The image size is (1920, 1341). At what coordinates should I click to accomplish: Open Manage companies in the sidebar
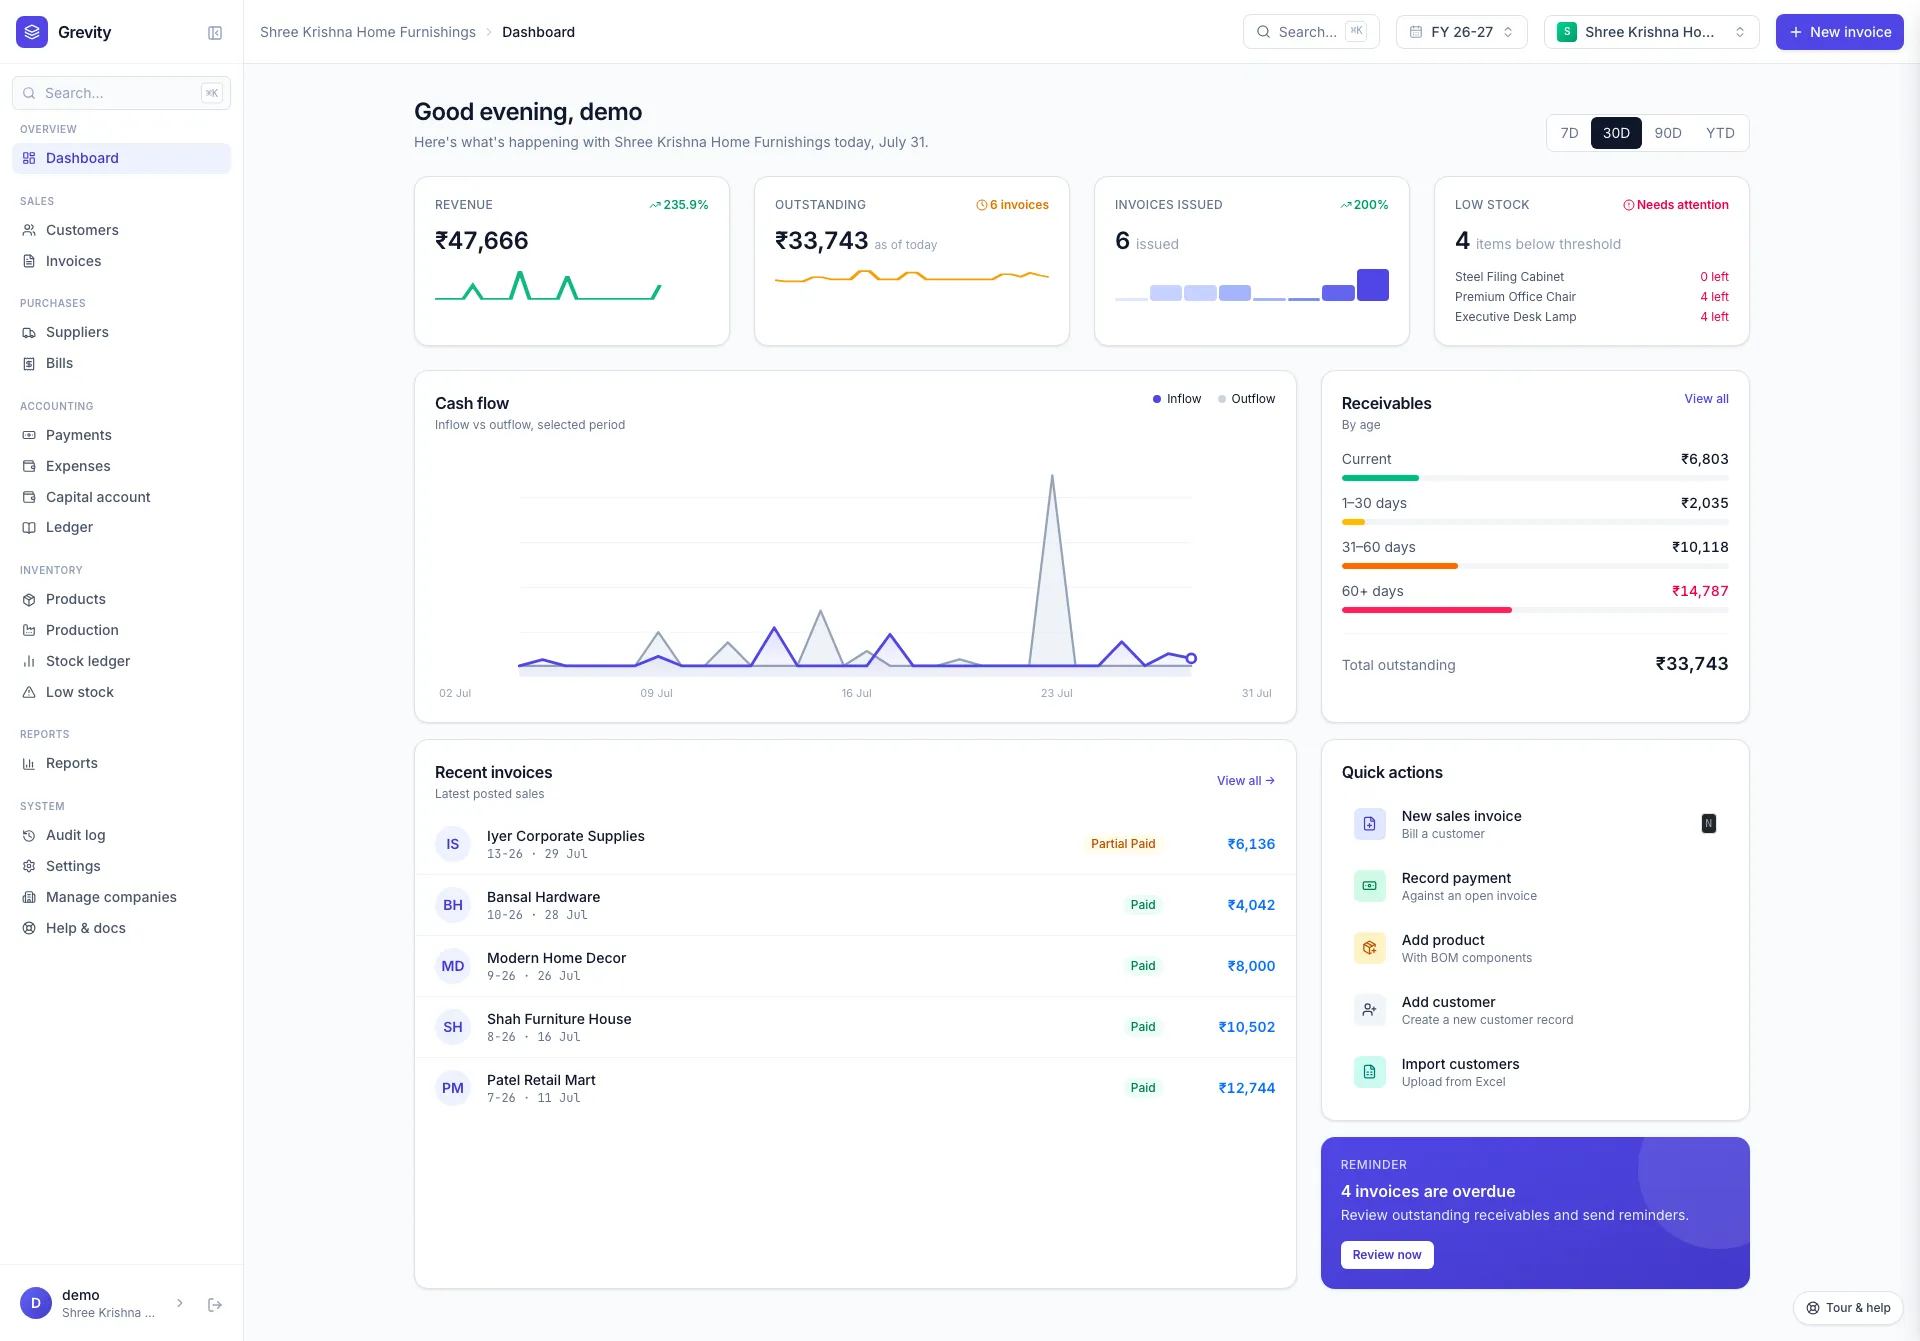121,897
